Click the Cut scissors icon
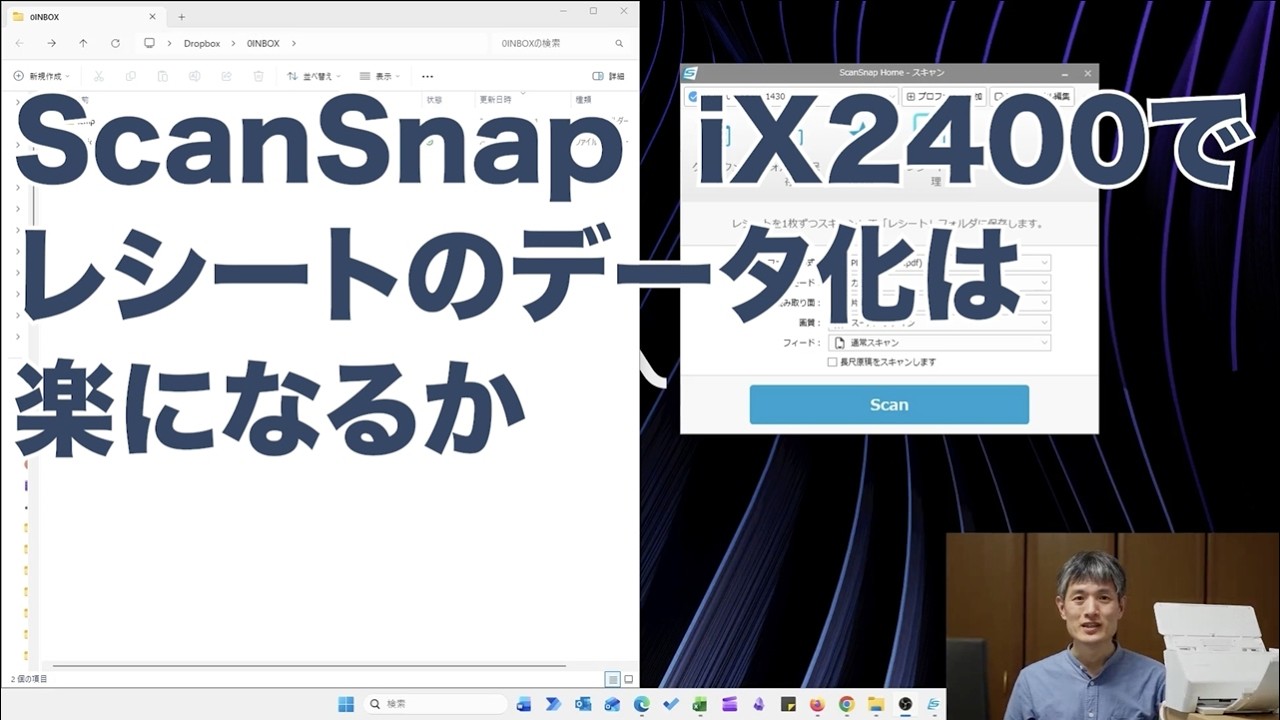 pos(99,76)
